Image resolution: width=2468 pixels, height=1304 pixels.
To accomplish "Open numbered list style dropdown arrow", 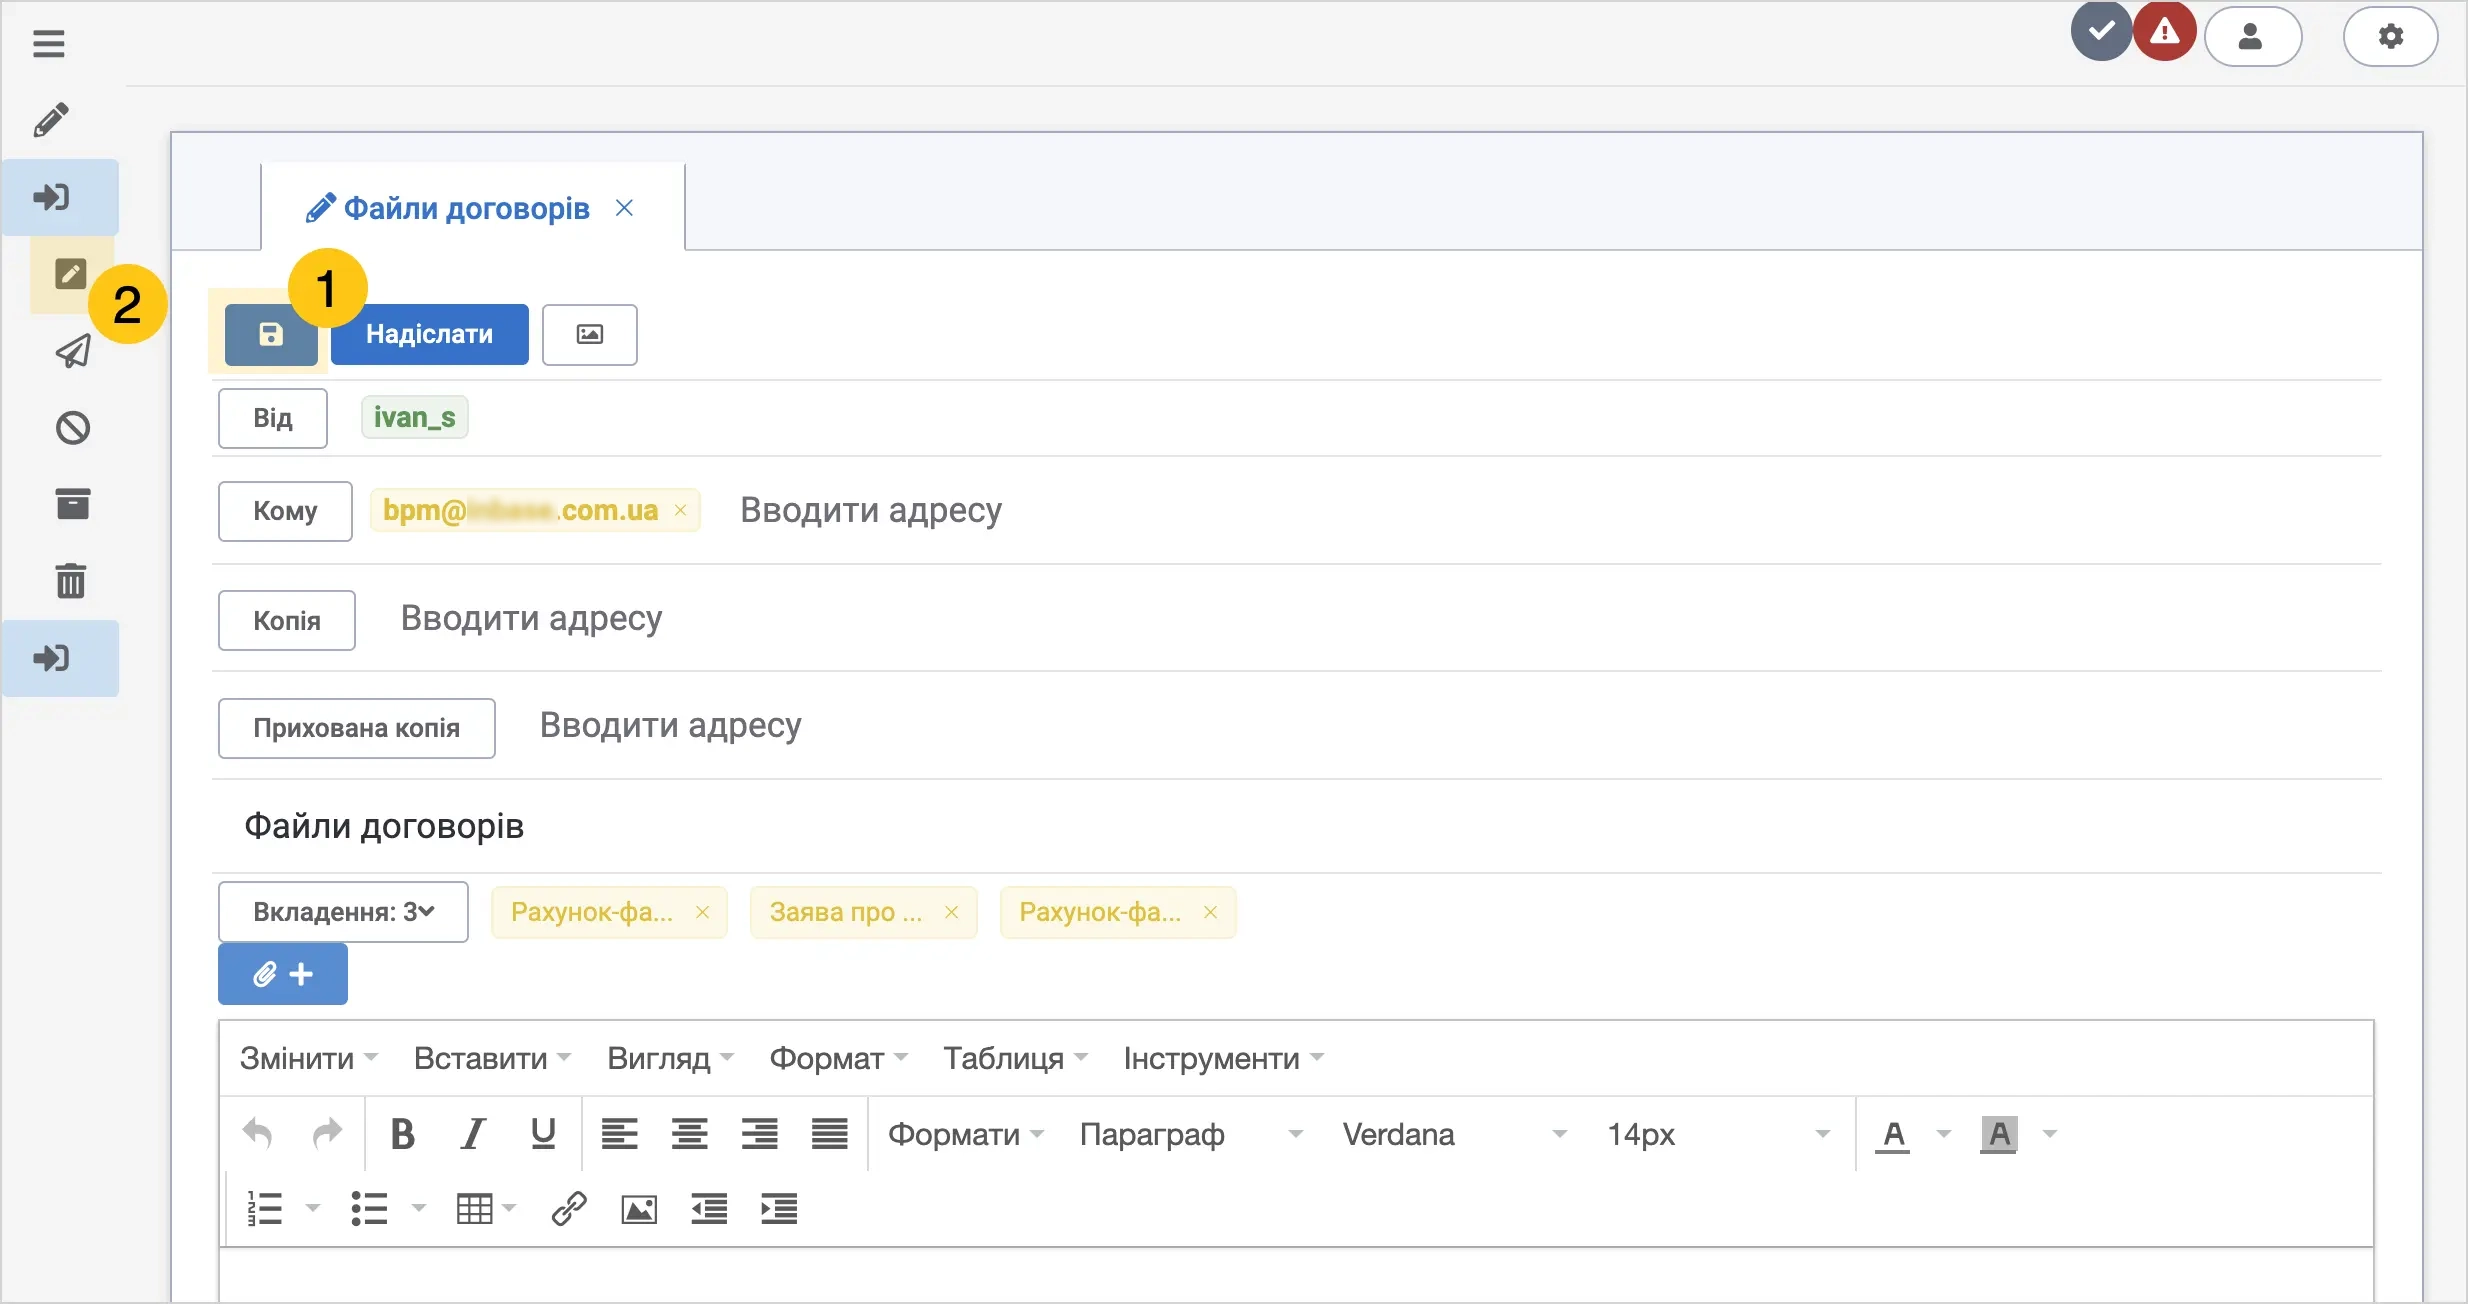I will pyautogui.click(x=313, y=1209).
